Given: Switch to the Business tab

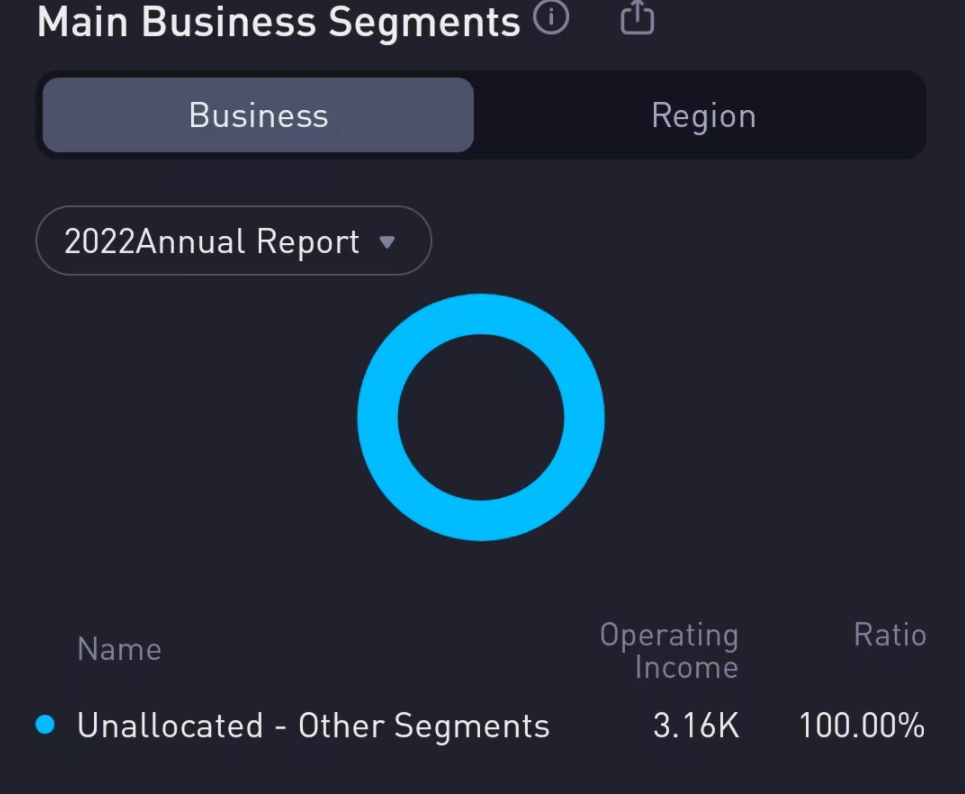Looking at the screenshot, I should (x=258, y=116).
